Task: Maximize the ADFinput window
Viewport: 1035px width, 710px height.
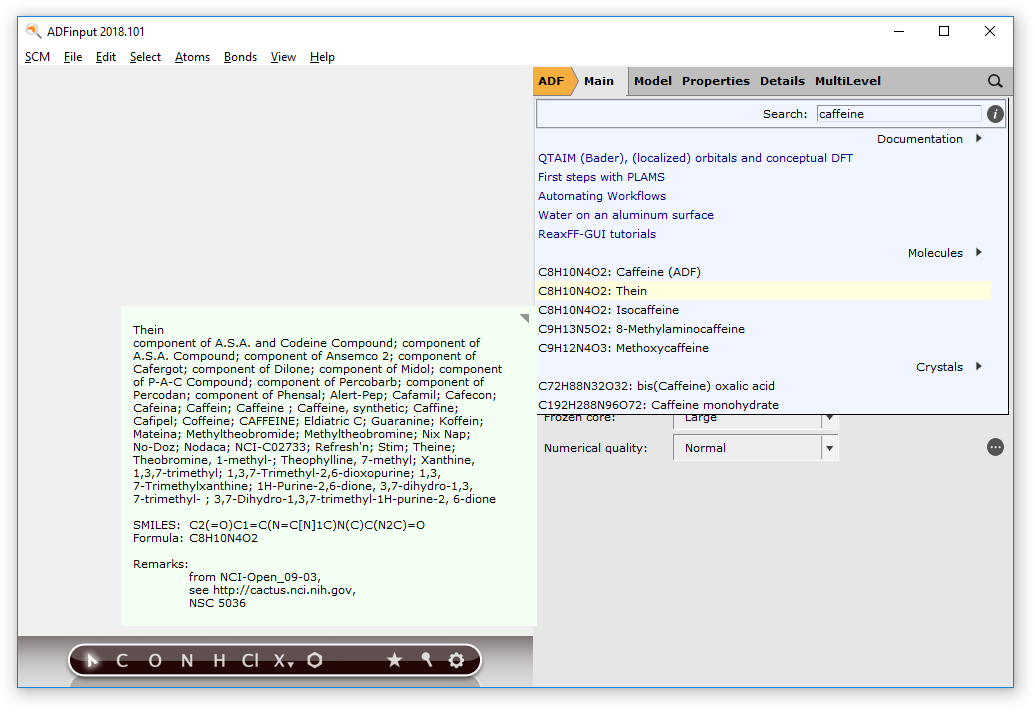Action: click(x=944, y=31)
